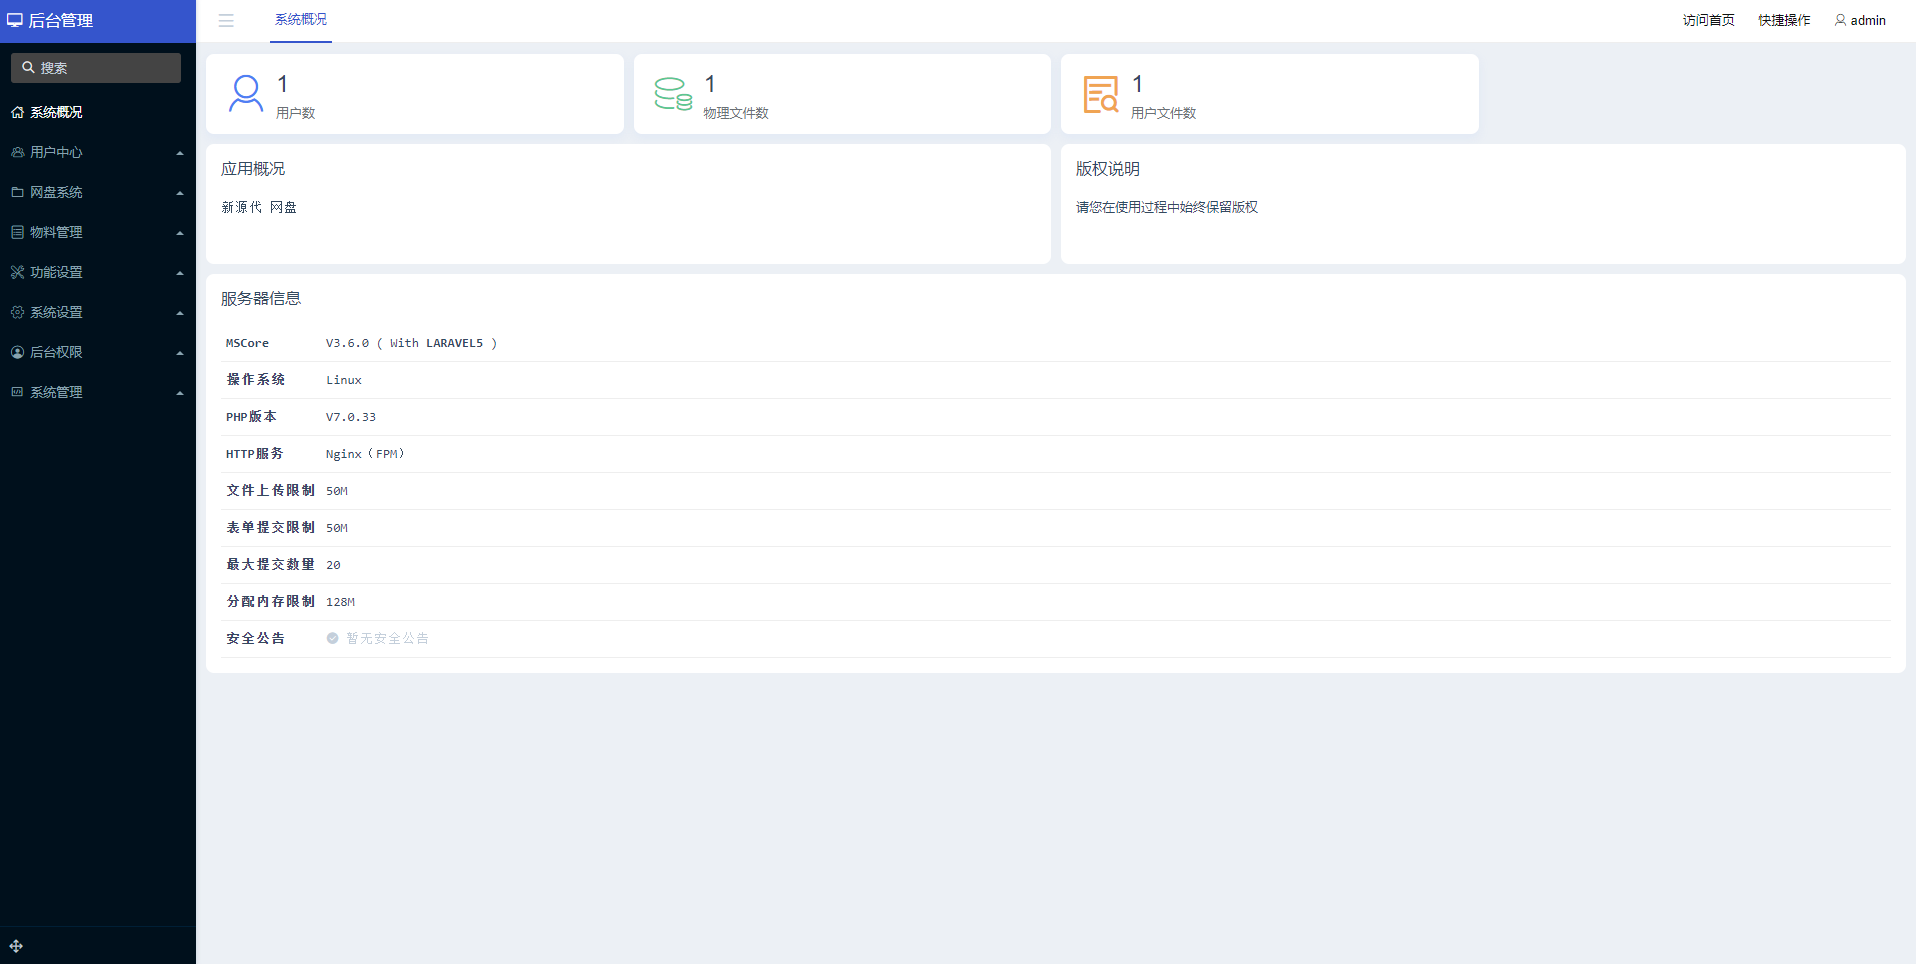Screen dimensions: 1916x964
Task: Click the 20 value in 最大提交数量 row
Action: pos(333,565)
